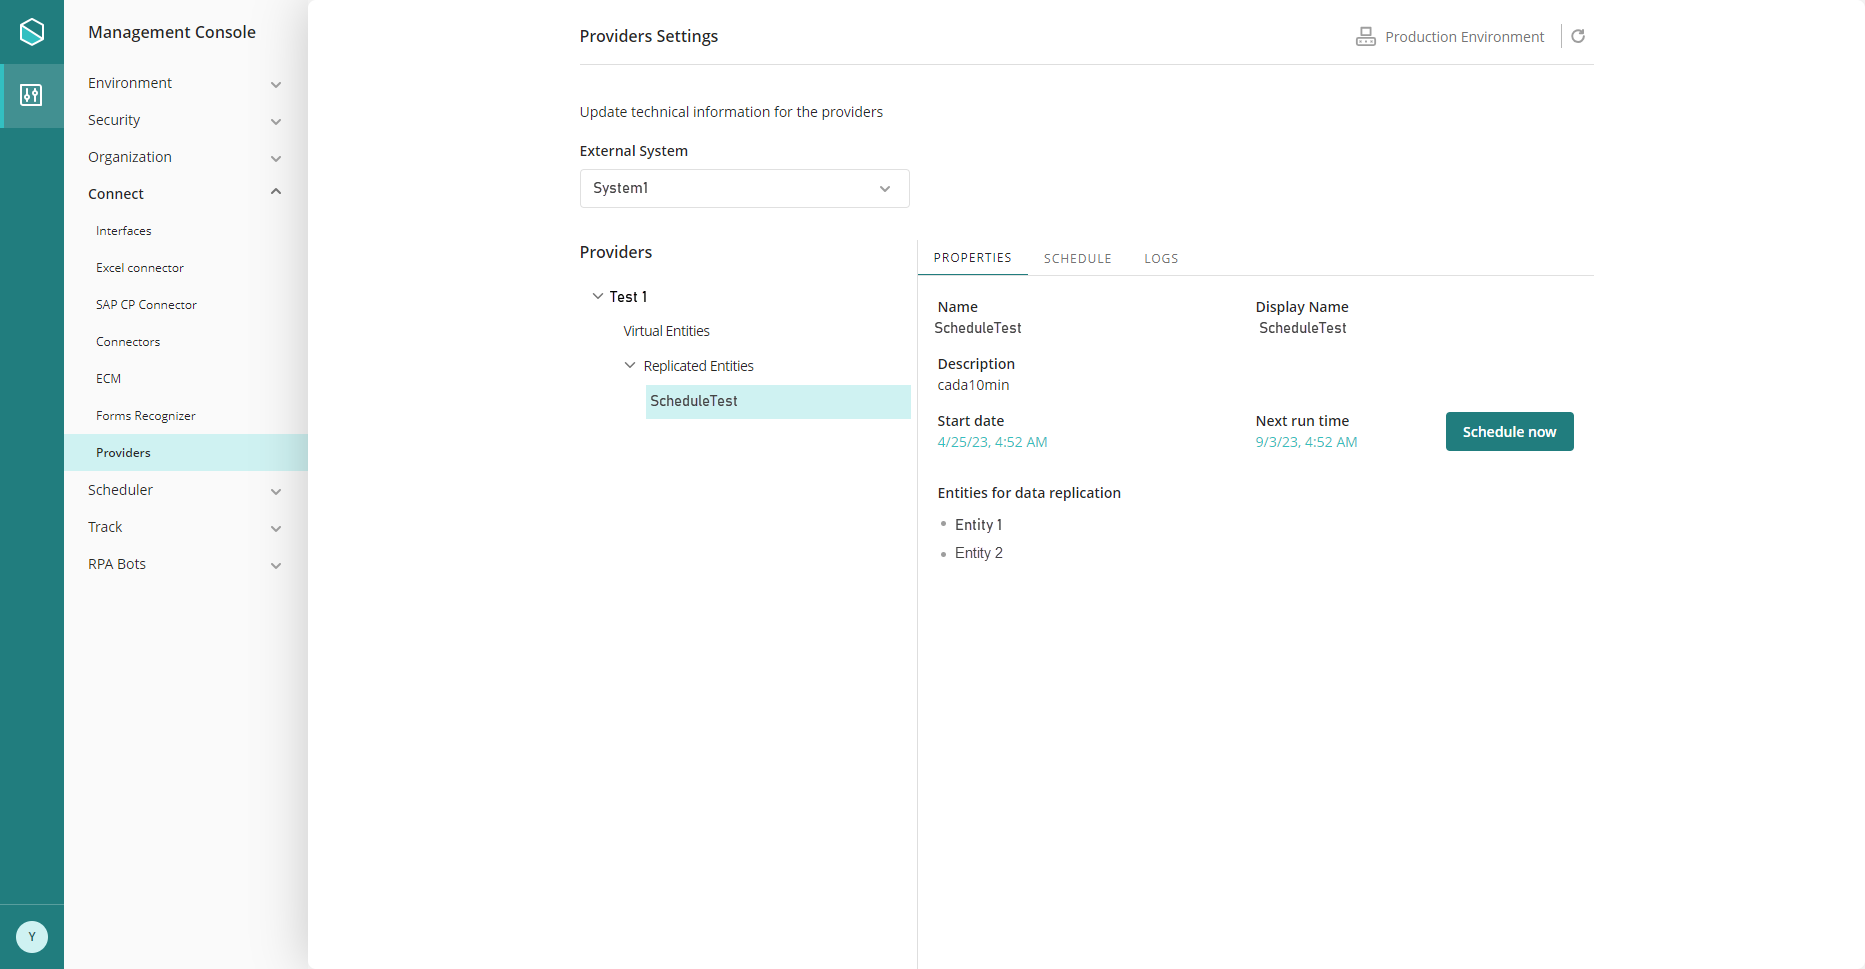Click the Scheduler menu label
The width and height of the screenshot is (1865, 969).
point(120,490)
